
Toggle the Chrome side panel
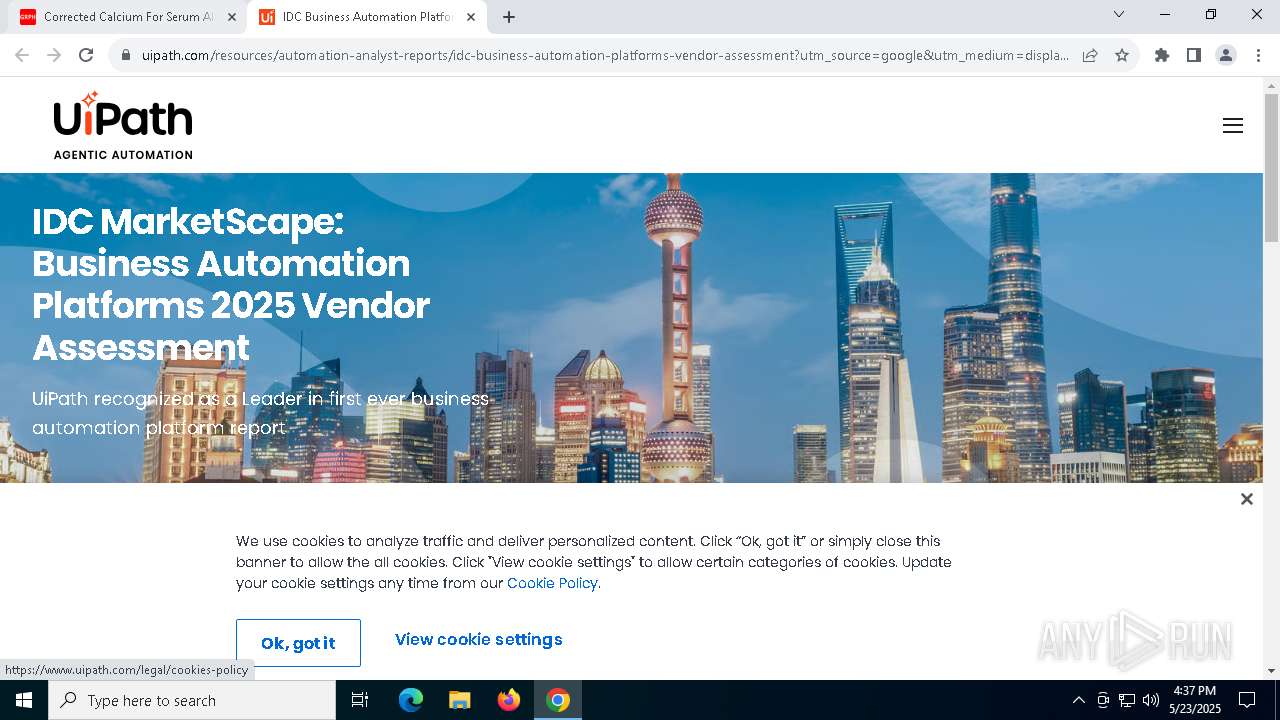tap(1194, 56)
